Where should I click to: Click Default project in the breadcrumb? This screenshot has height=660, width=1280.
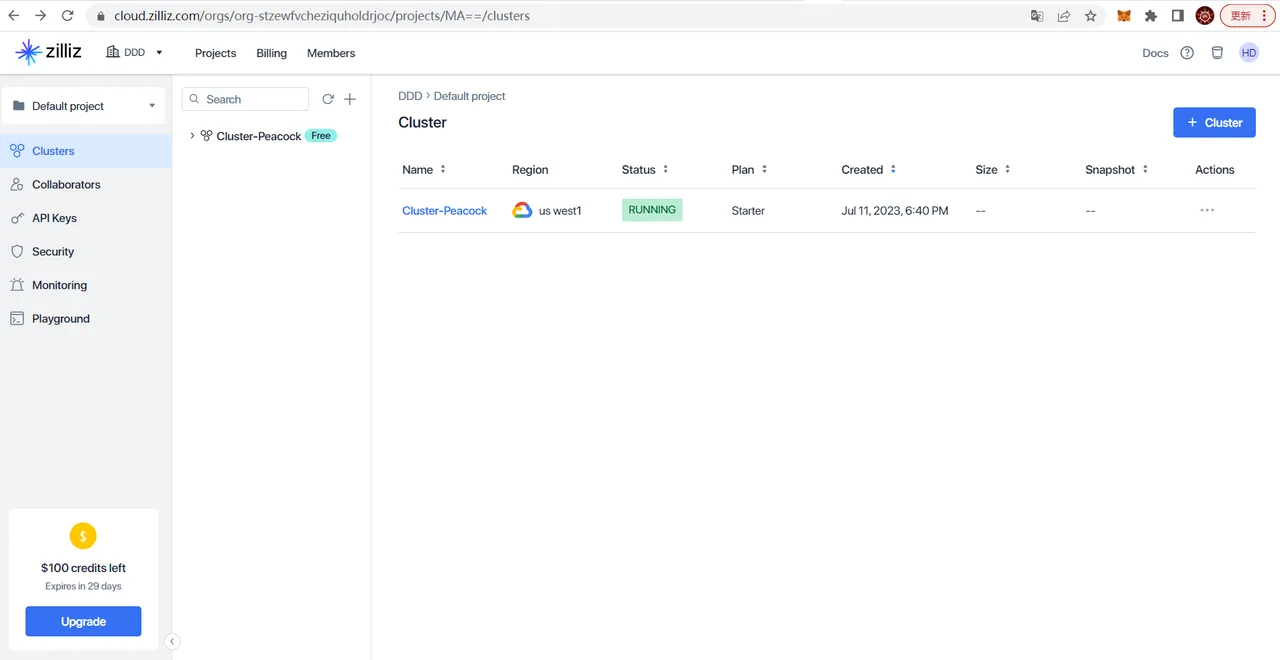(x=470, y=96)
